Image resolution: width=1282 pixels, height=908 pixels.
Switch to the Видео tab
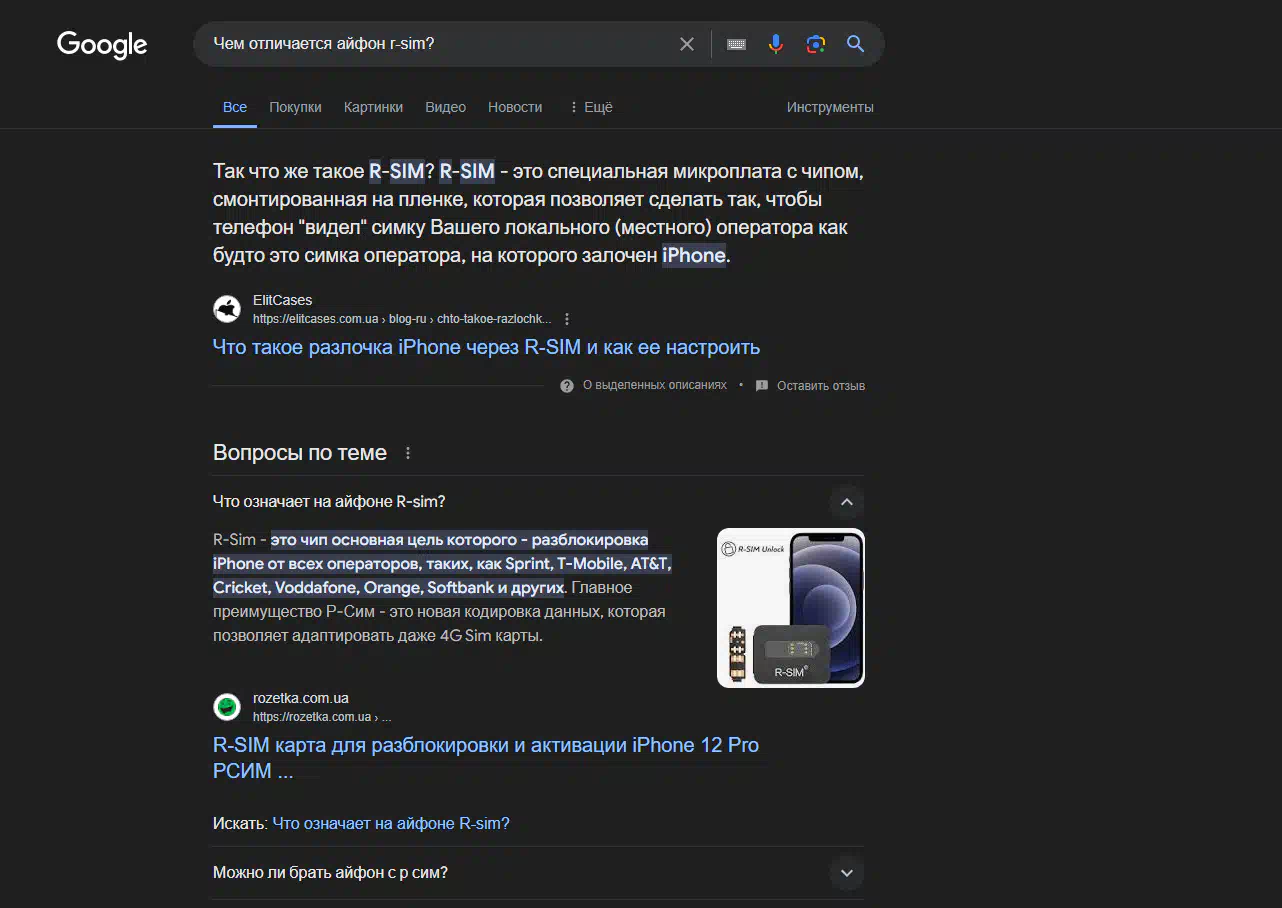coord(445,107)
